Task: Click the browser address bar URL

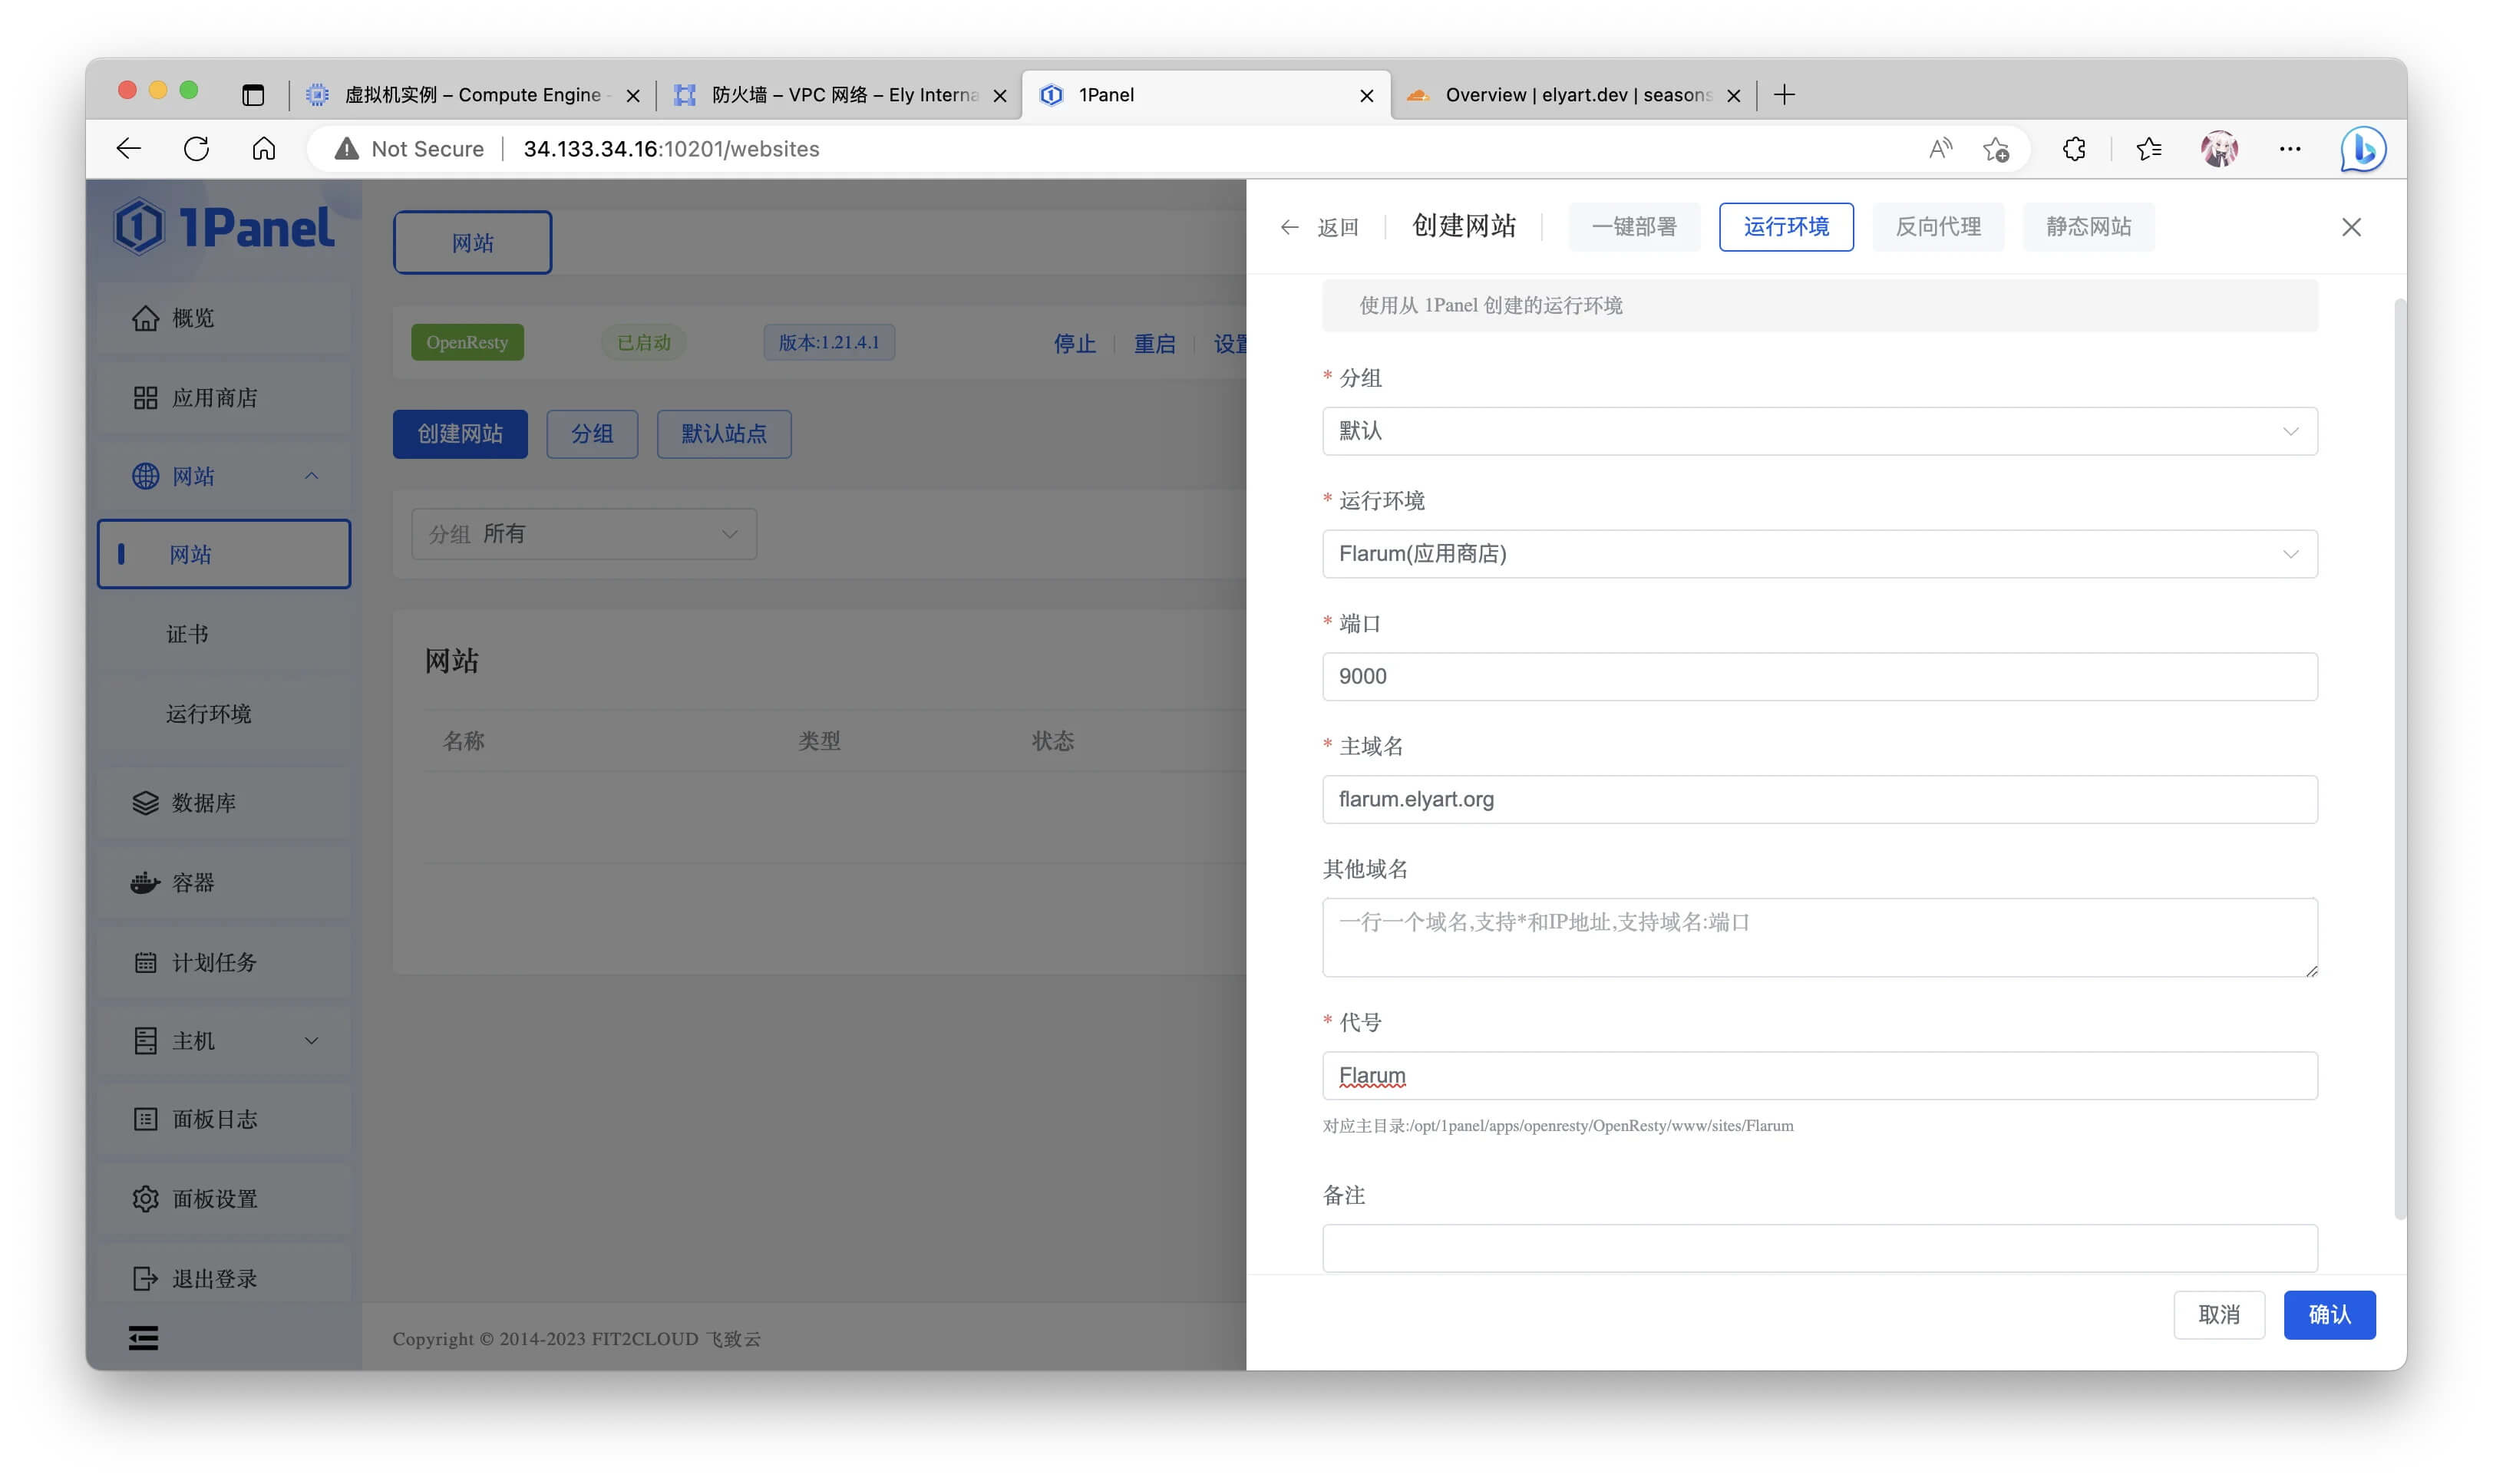Action: coord(671,149)
